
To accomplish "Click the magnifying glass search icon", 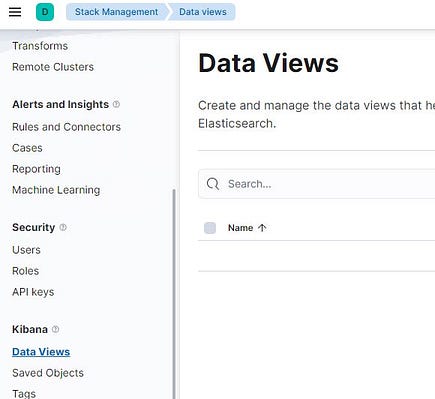I will point(213,184).
